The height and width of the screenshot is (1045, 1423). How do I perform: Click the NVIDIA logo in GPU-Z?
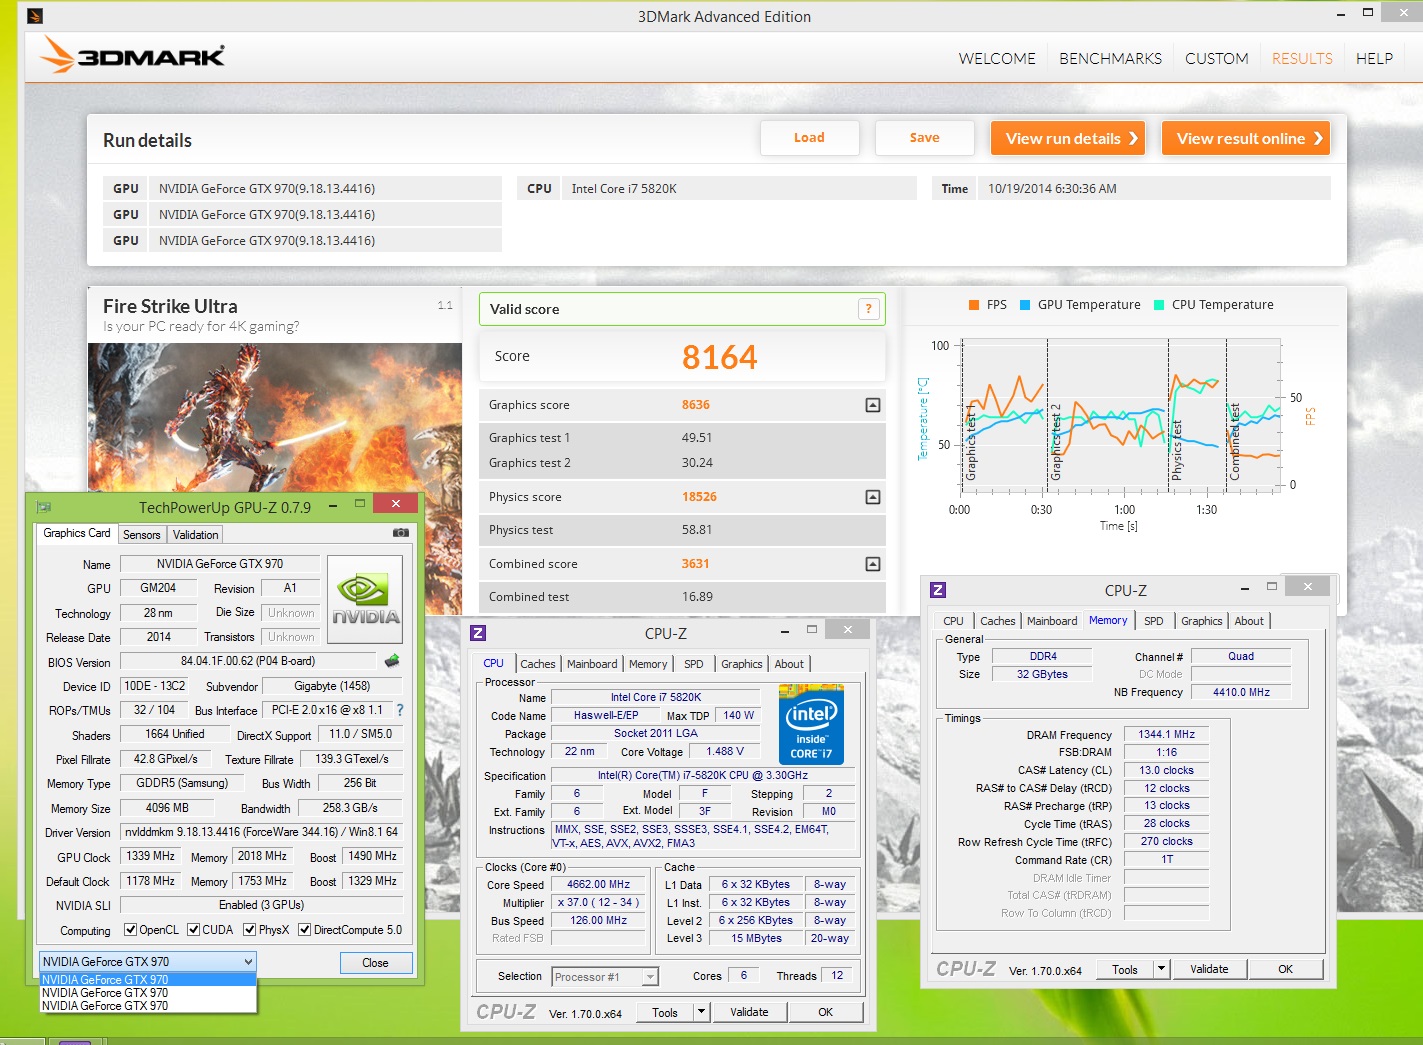[365, 598]
